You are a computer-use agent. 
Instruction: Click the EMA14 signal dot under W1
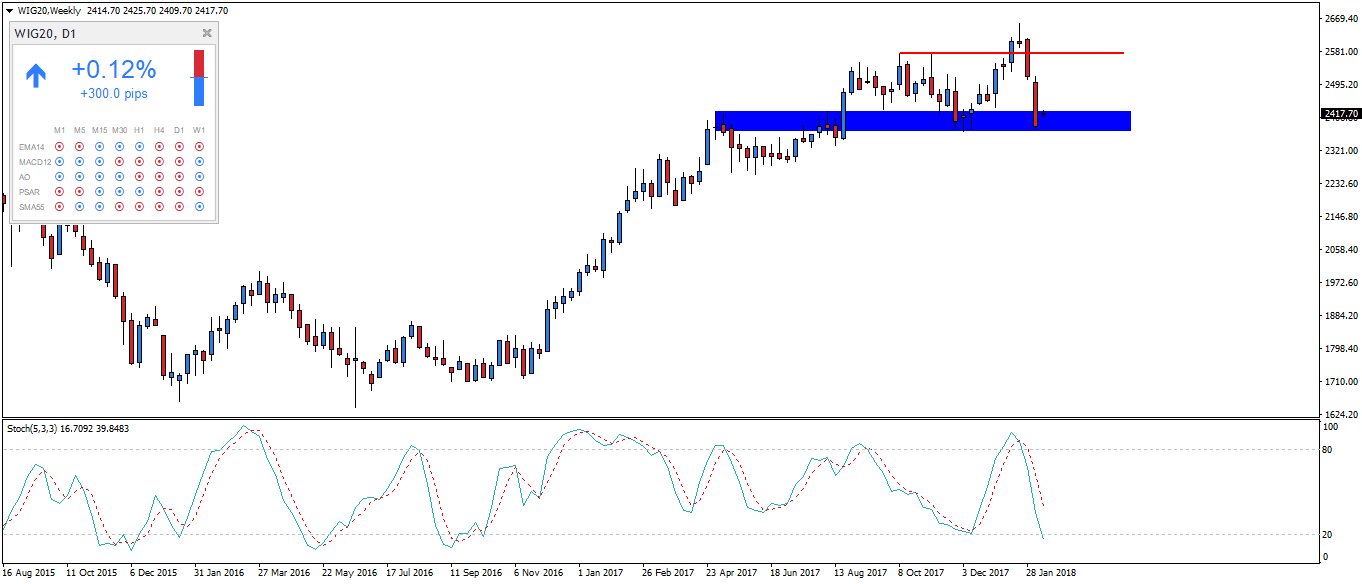pos(199,146)
